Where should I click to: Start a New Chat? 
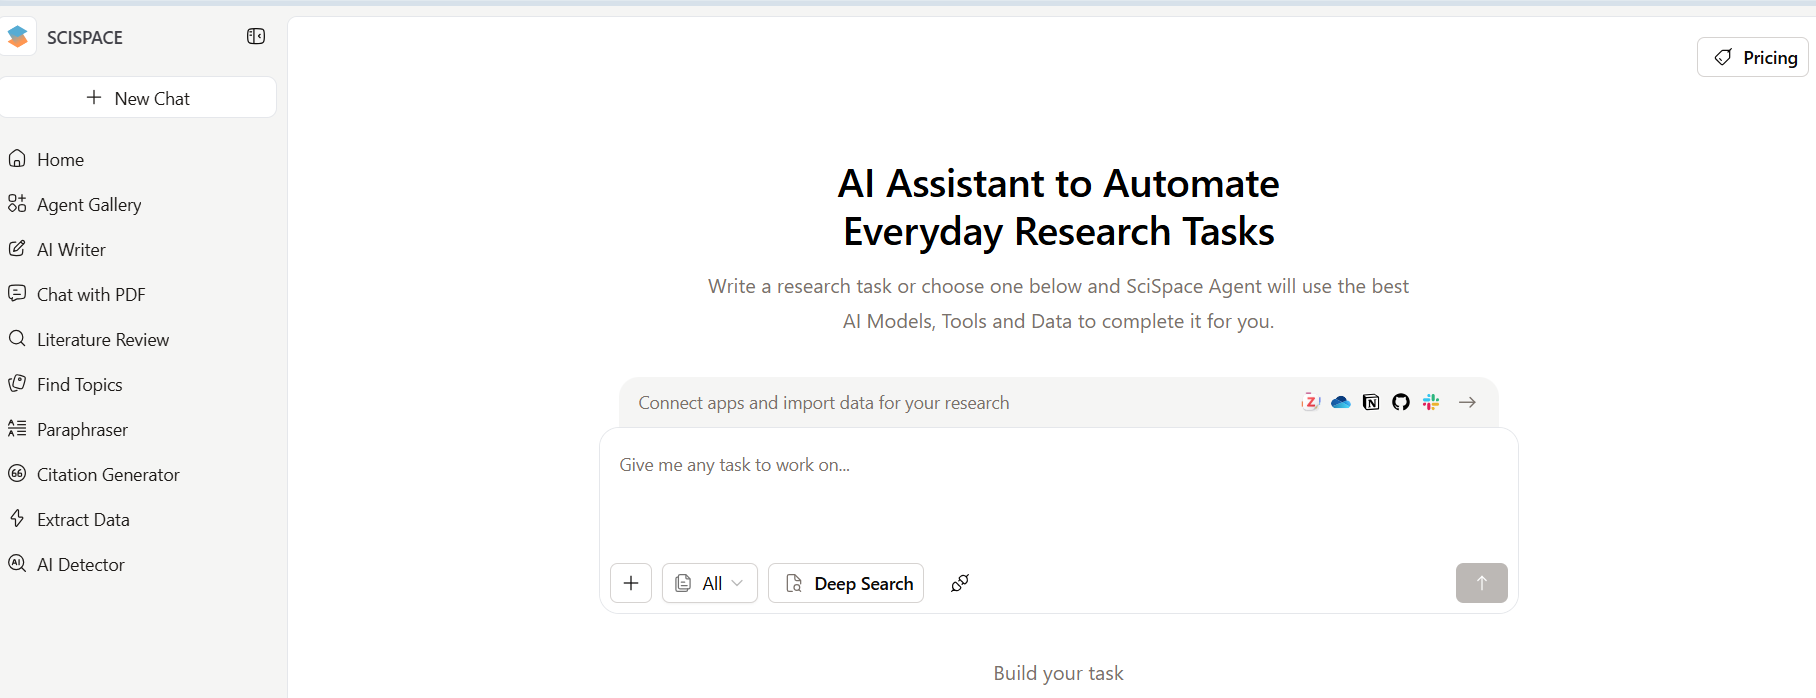point(138,98)
